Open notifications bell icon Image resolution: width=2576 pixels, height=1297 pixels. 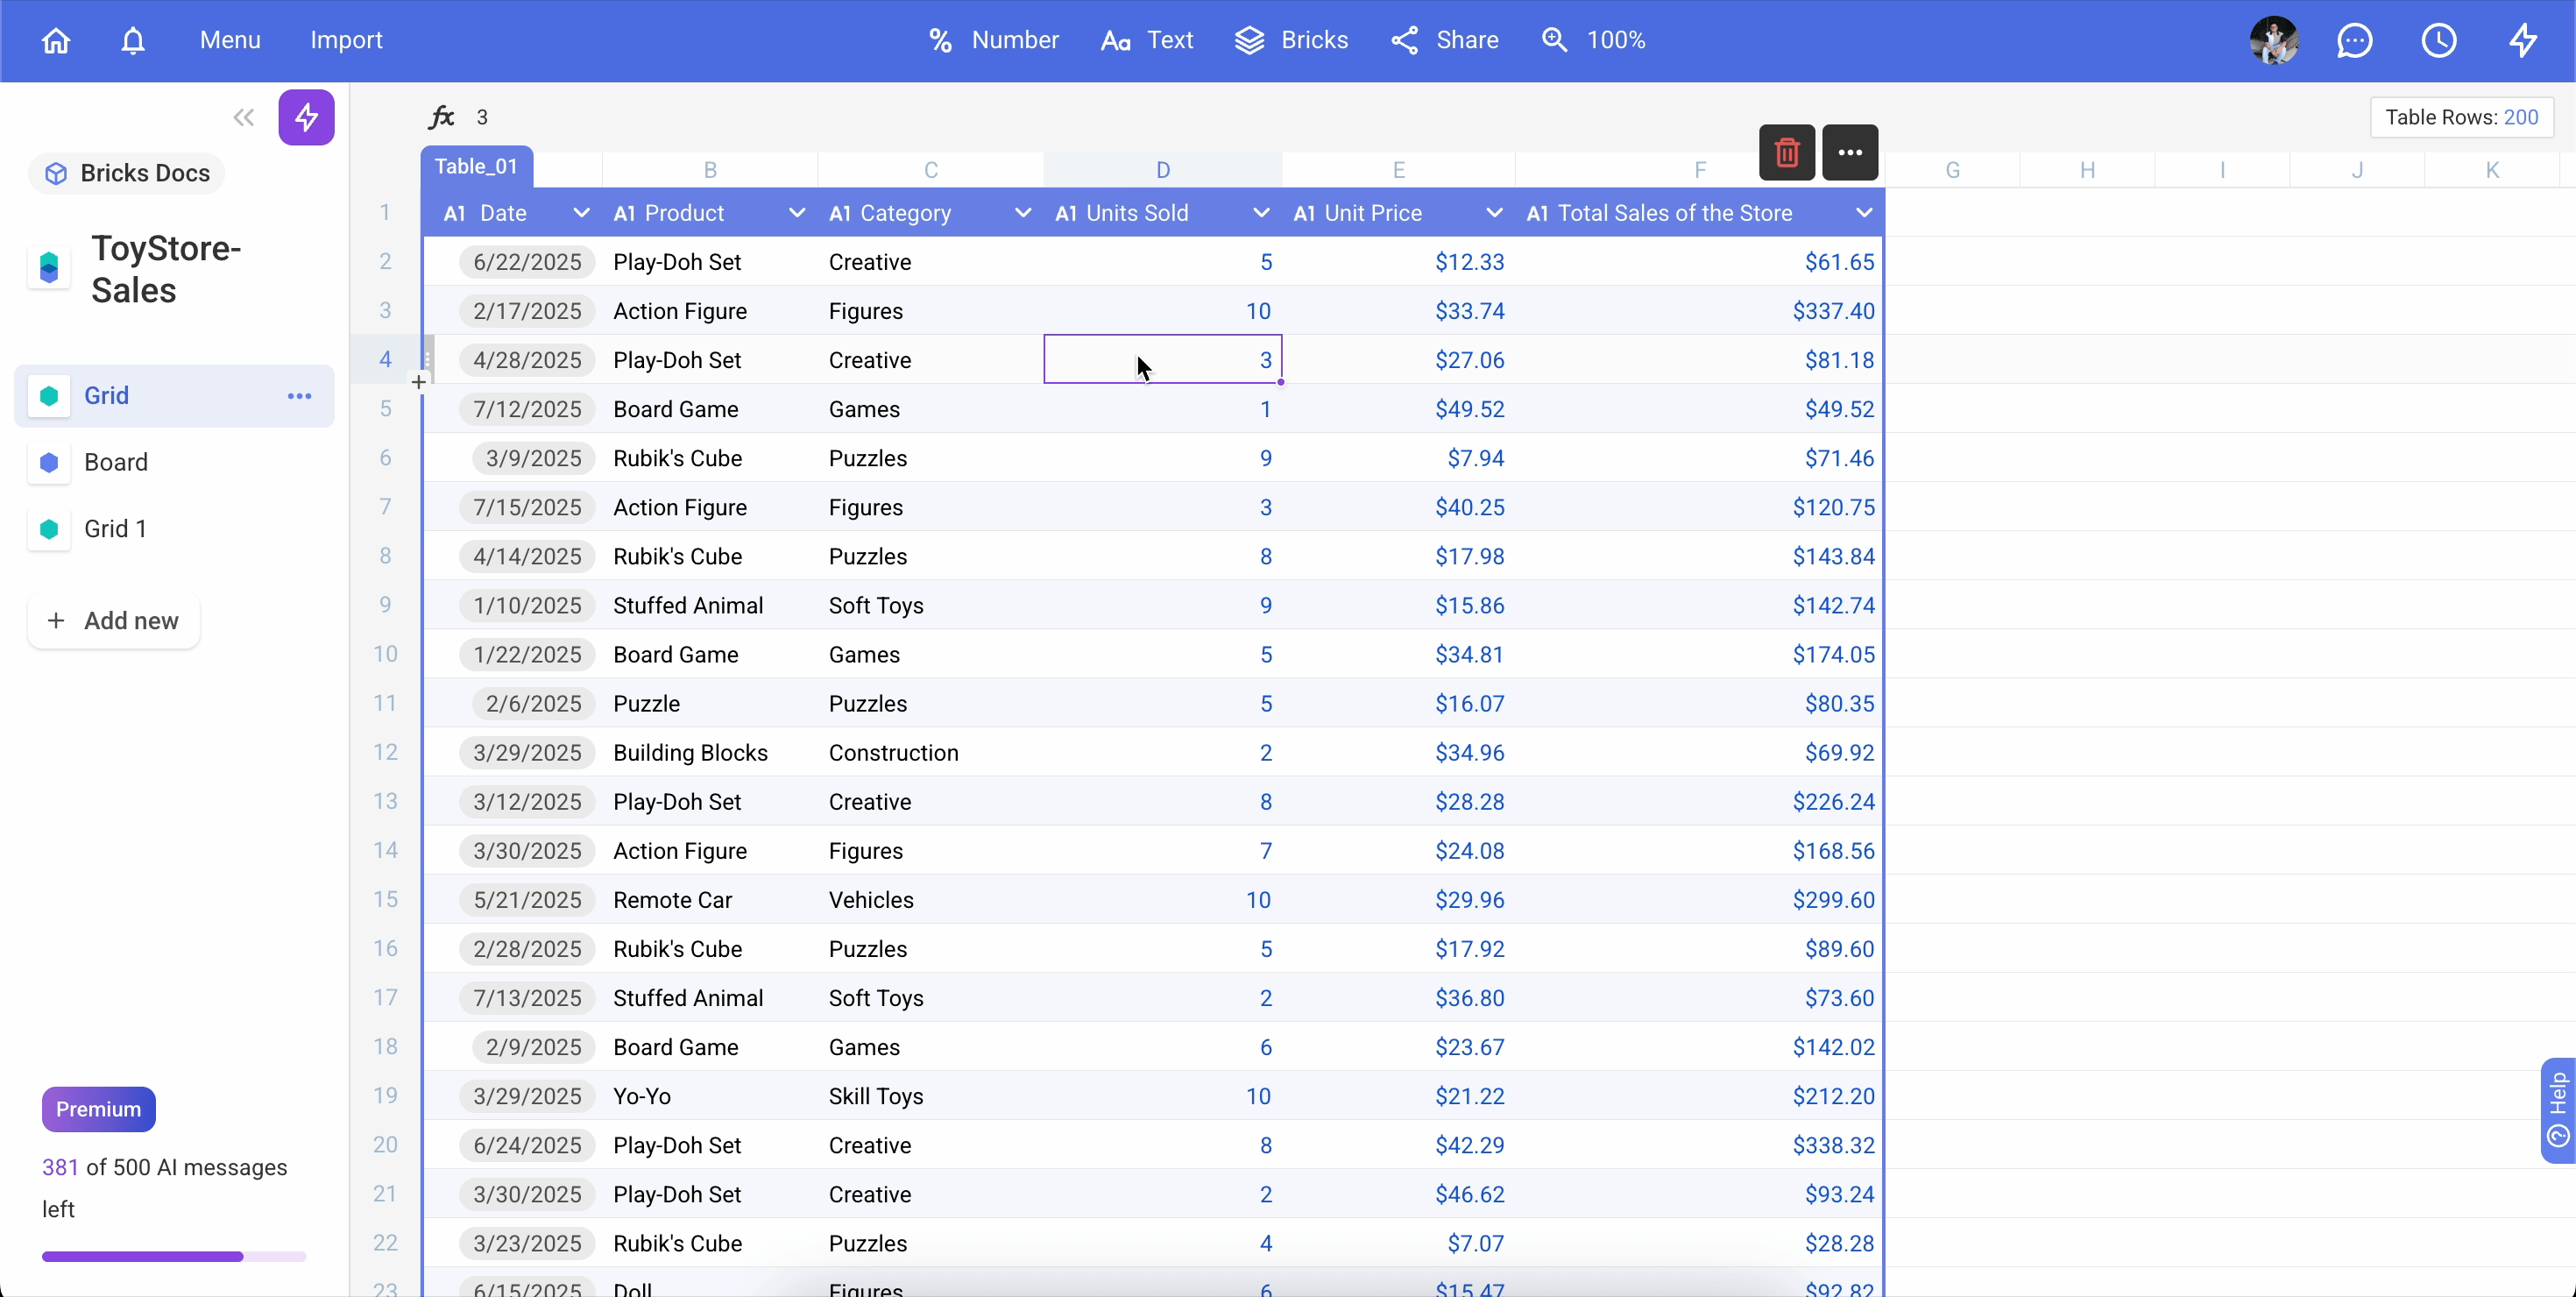[133, 40]
